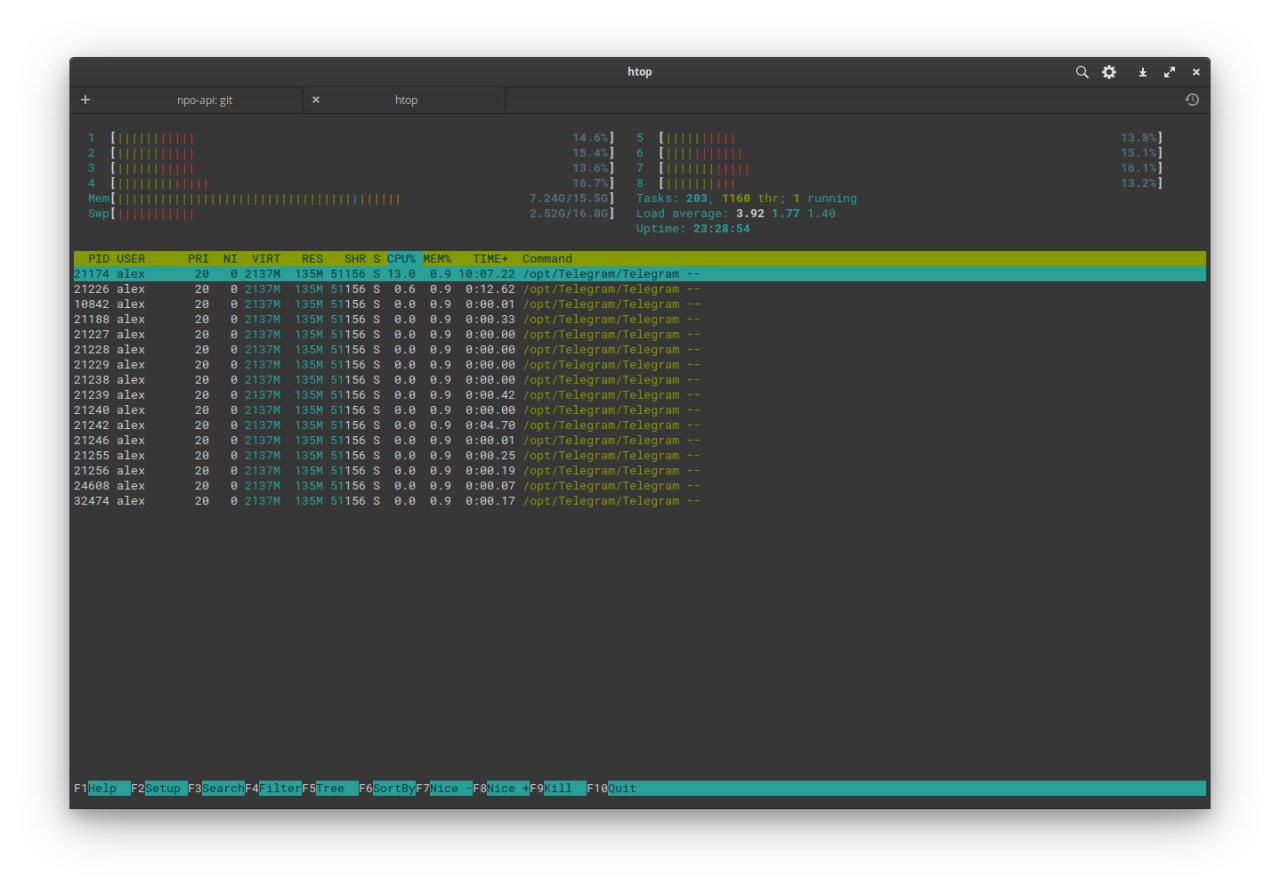This screenshot has width=1280, height=891.
Task: Click the 10:07.22 time value
Action: click(x=487, y=274)
